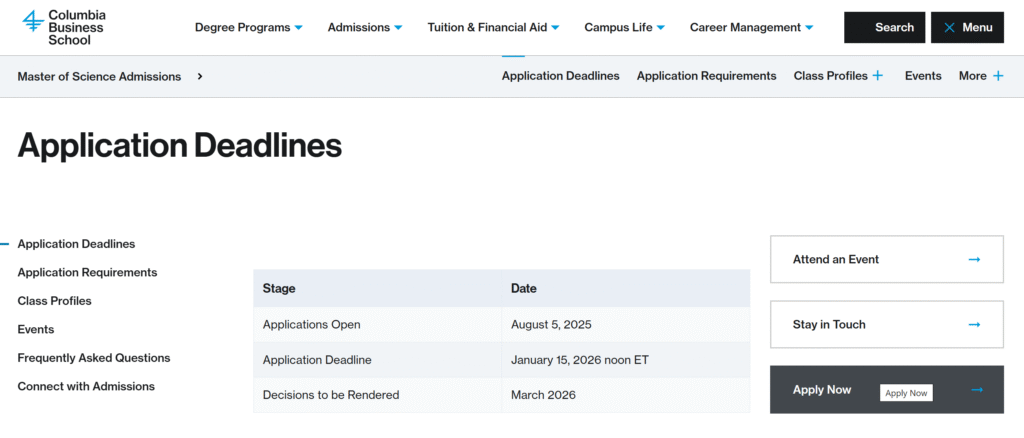Click the Master of Science Admissions breadcrumb
This screenshot has width=1024, height=438.
tap(99, 76)
